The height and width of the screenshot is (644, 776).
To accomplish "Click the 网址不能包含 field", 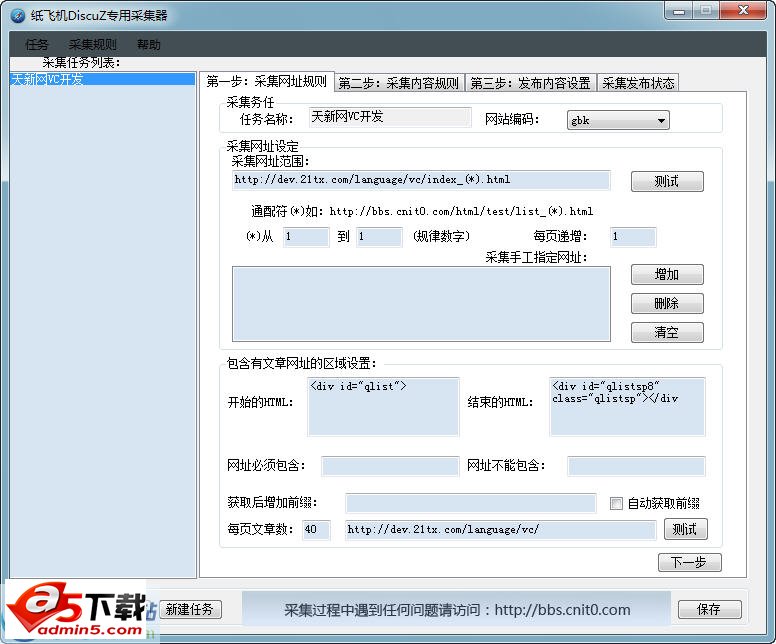I will click(636, 466).
